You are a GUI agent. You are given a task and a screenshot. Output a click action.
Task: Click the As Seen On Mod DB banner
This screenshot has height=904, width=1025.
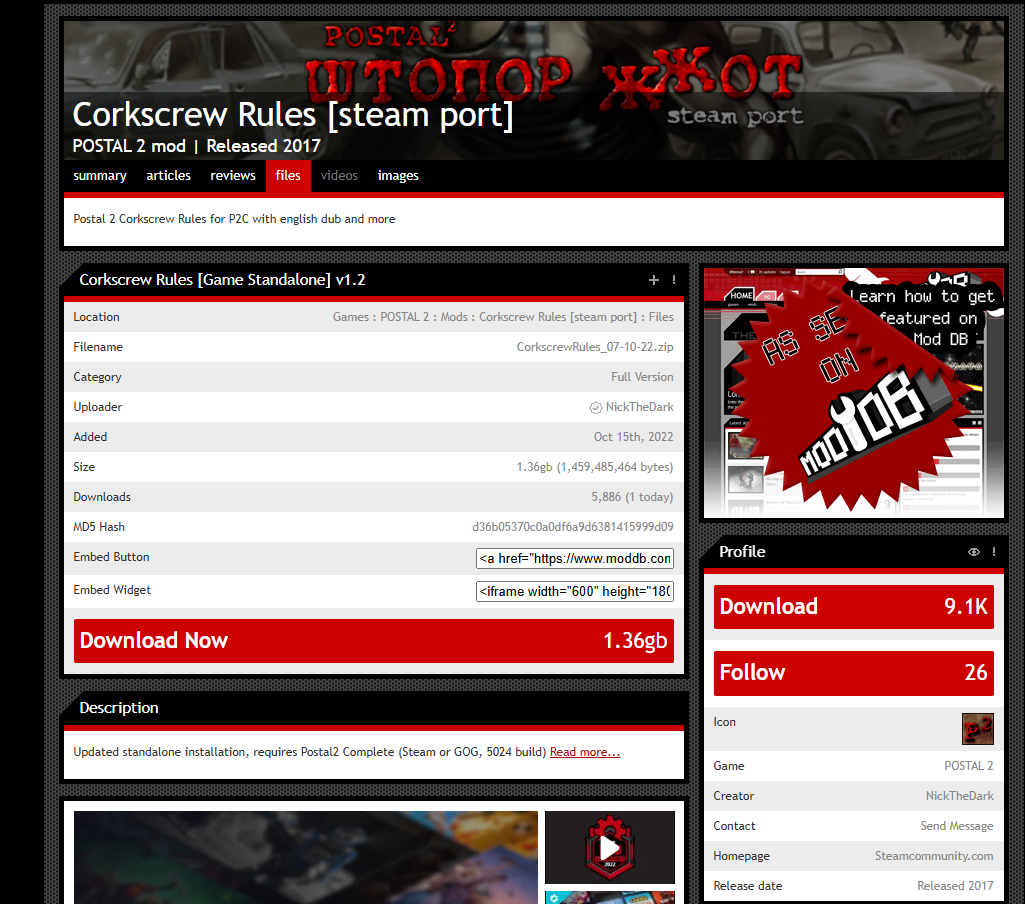coord(854,393)
